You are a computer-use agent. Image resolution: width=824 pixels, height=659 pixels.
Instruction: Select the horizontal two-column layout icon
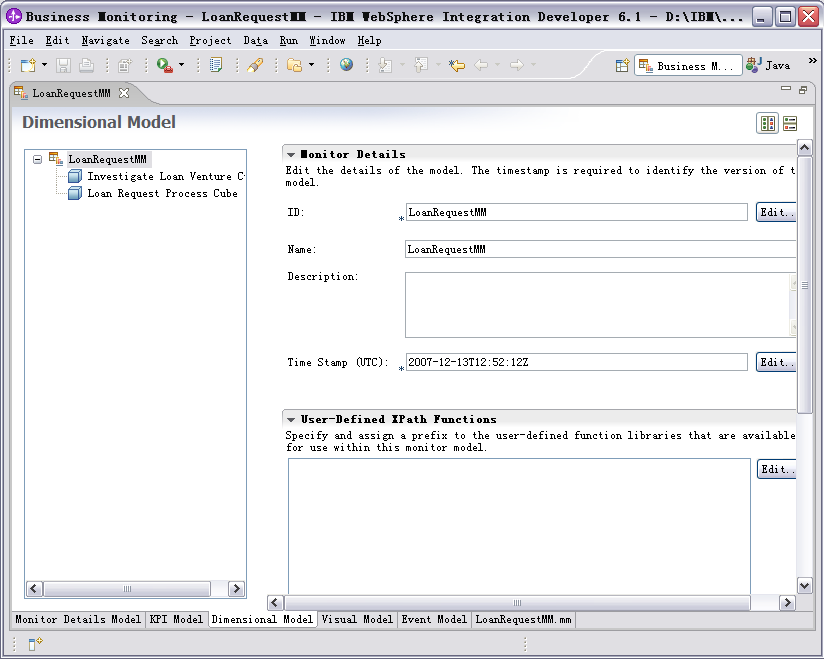pyautogui.click(x=768, y=123)
